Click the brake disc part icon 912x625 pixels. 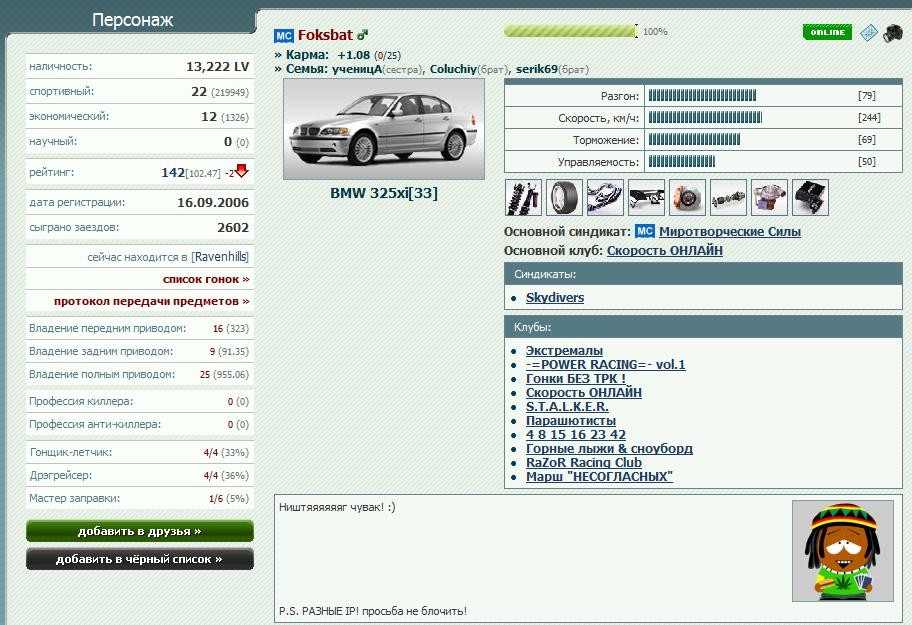pos(687,198)
